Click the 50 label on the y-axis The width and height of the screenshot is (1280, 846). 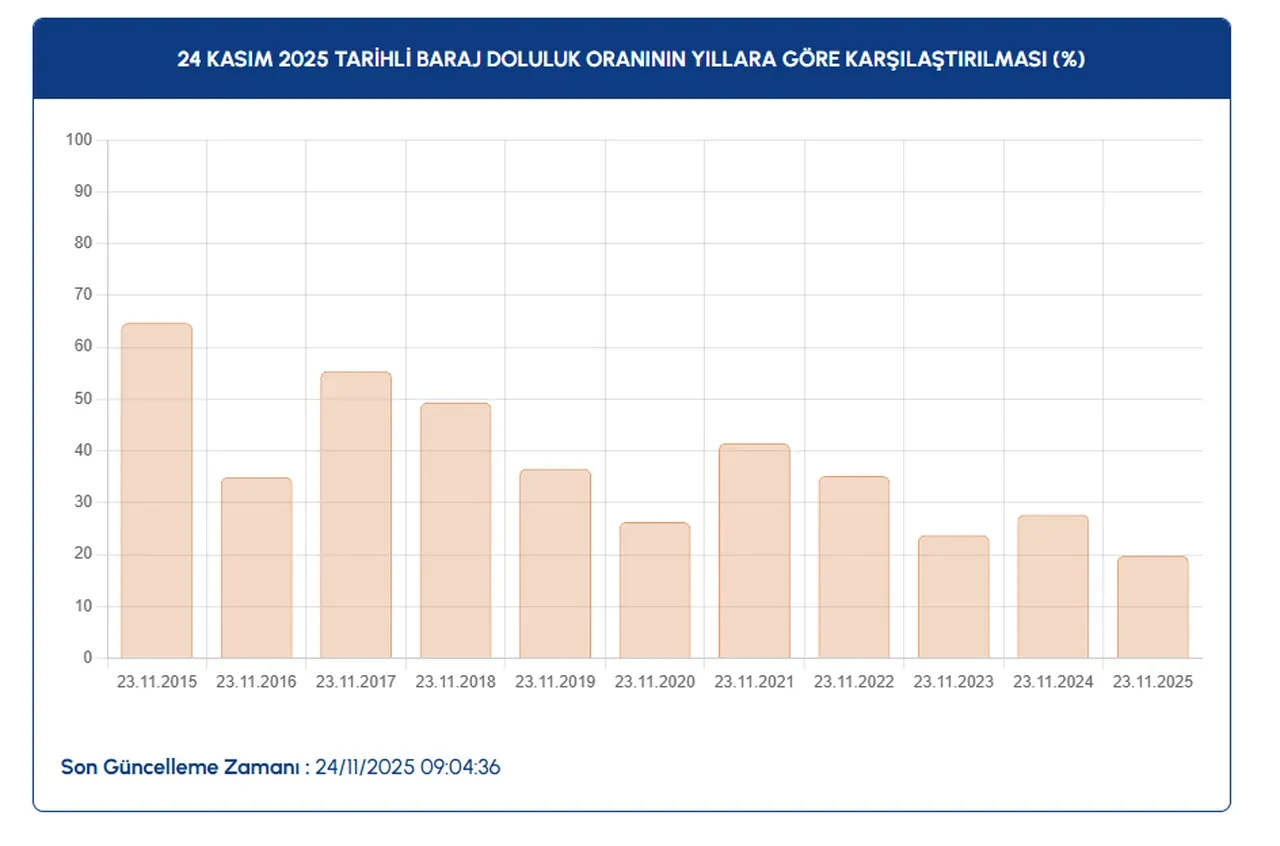click(x=83, y=399)
